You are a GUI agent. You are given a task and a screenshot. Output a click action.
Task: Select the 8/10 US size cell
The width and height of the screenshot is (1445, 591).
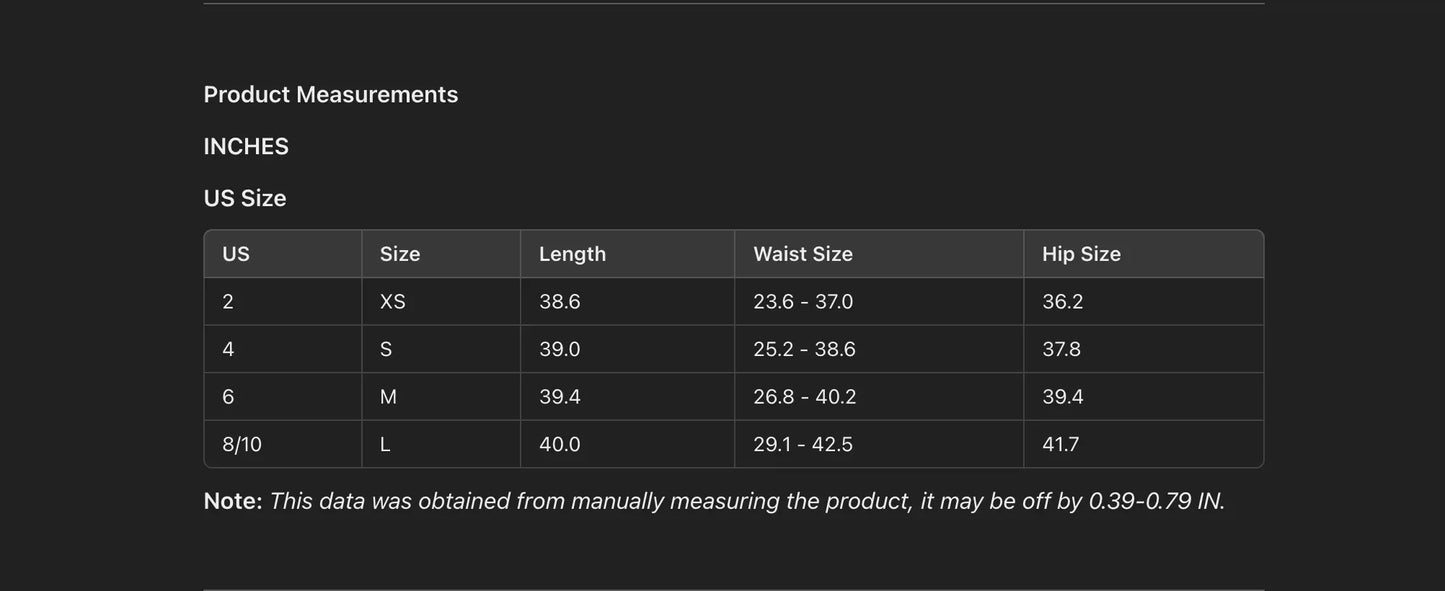[242, 445]
